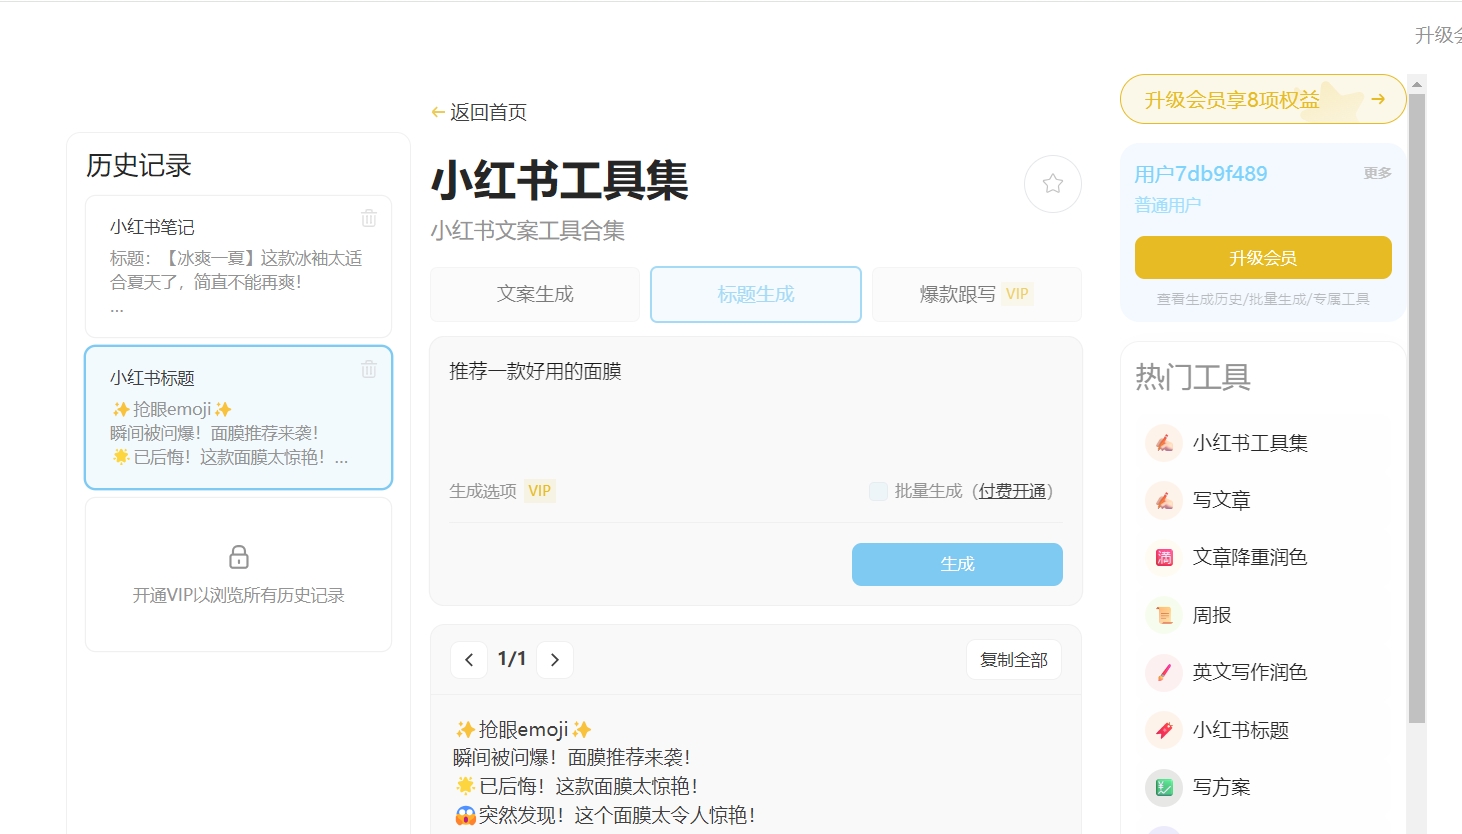Click the 复制全部 button
The image size is (1462, 834).
click(1013, 659)
